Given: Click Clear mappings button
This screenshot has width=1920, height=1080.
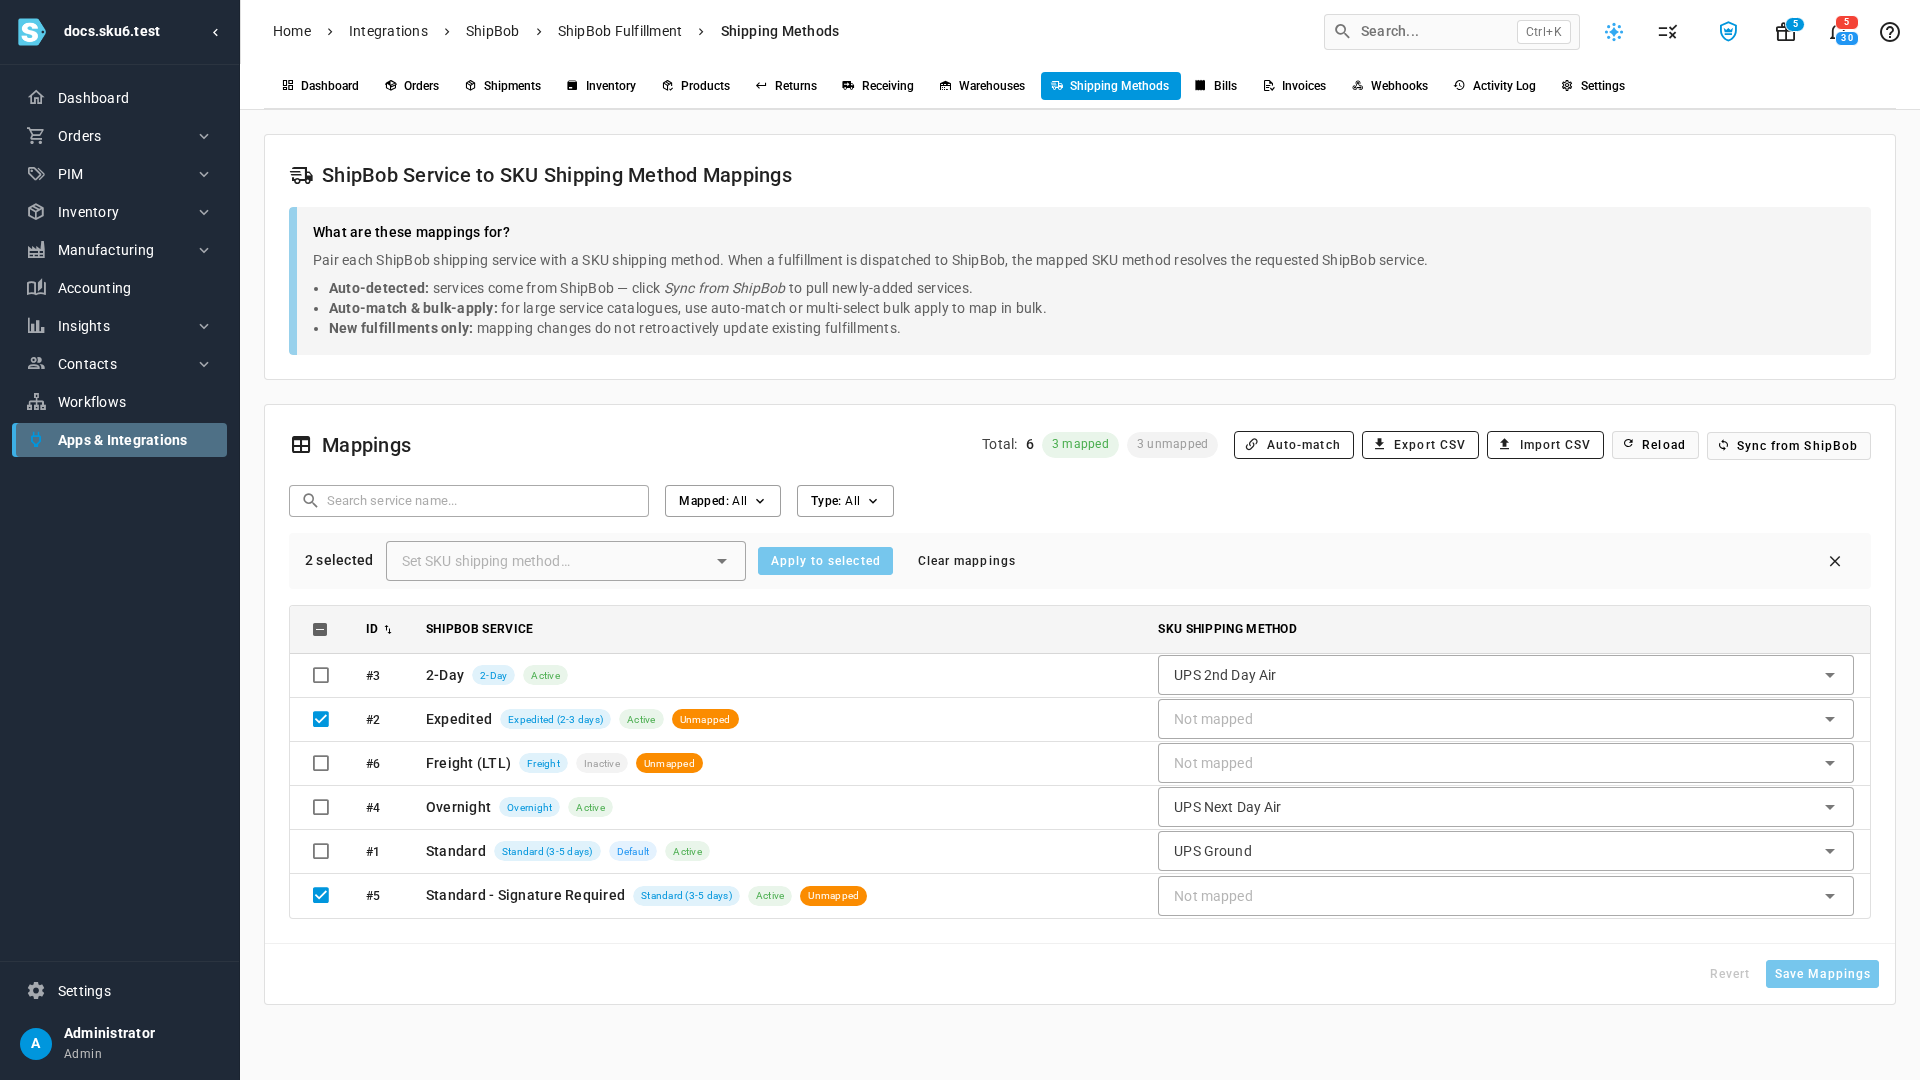Looking at the screenshot, I should (x=966, y=561).
